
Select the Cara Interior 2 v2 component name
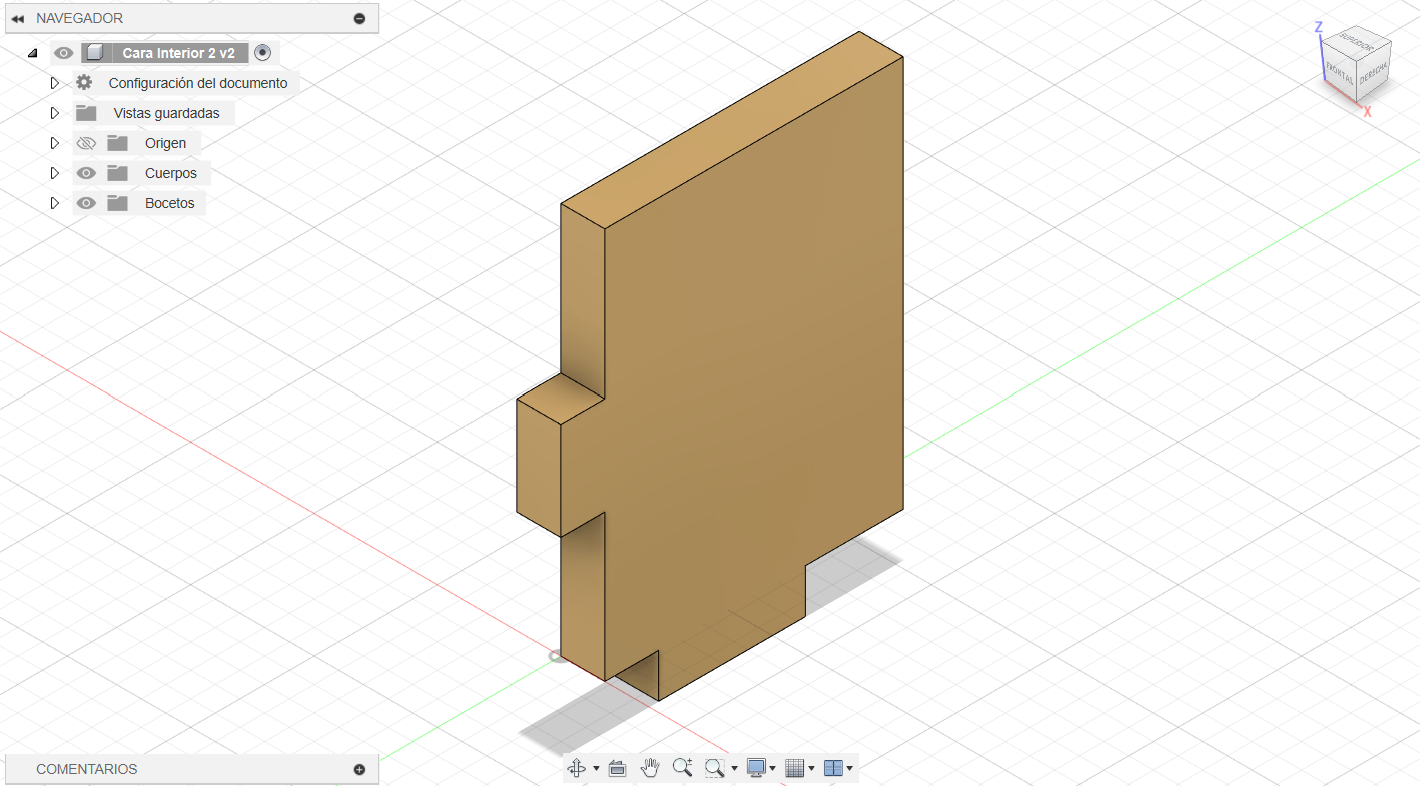click(179, 53)
